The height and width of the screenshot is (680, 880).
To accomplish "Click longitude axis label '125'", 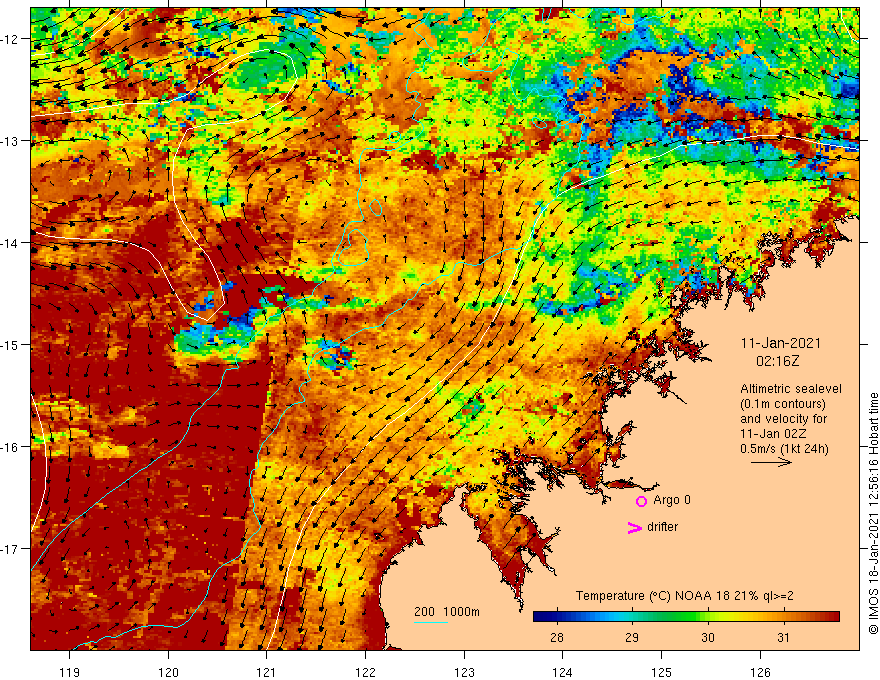I will click(661, 672).
